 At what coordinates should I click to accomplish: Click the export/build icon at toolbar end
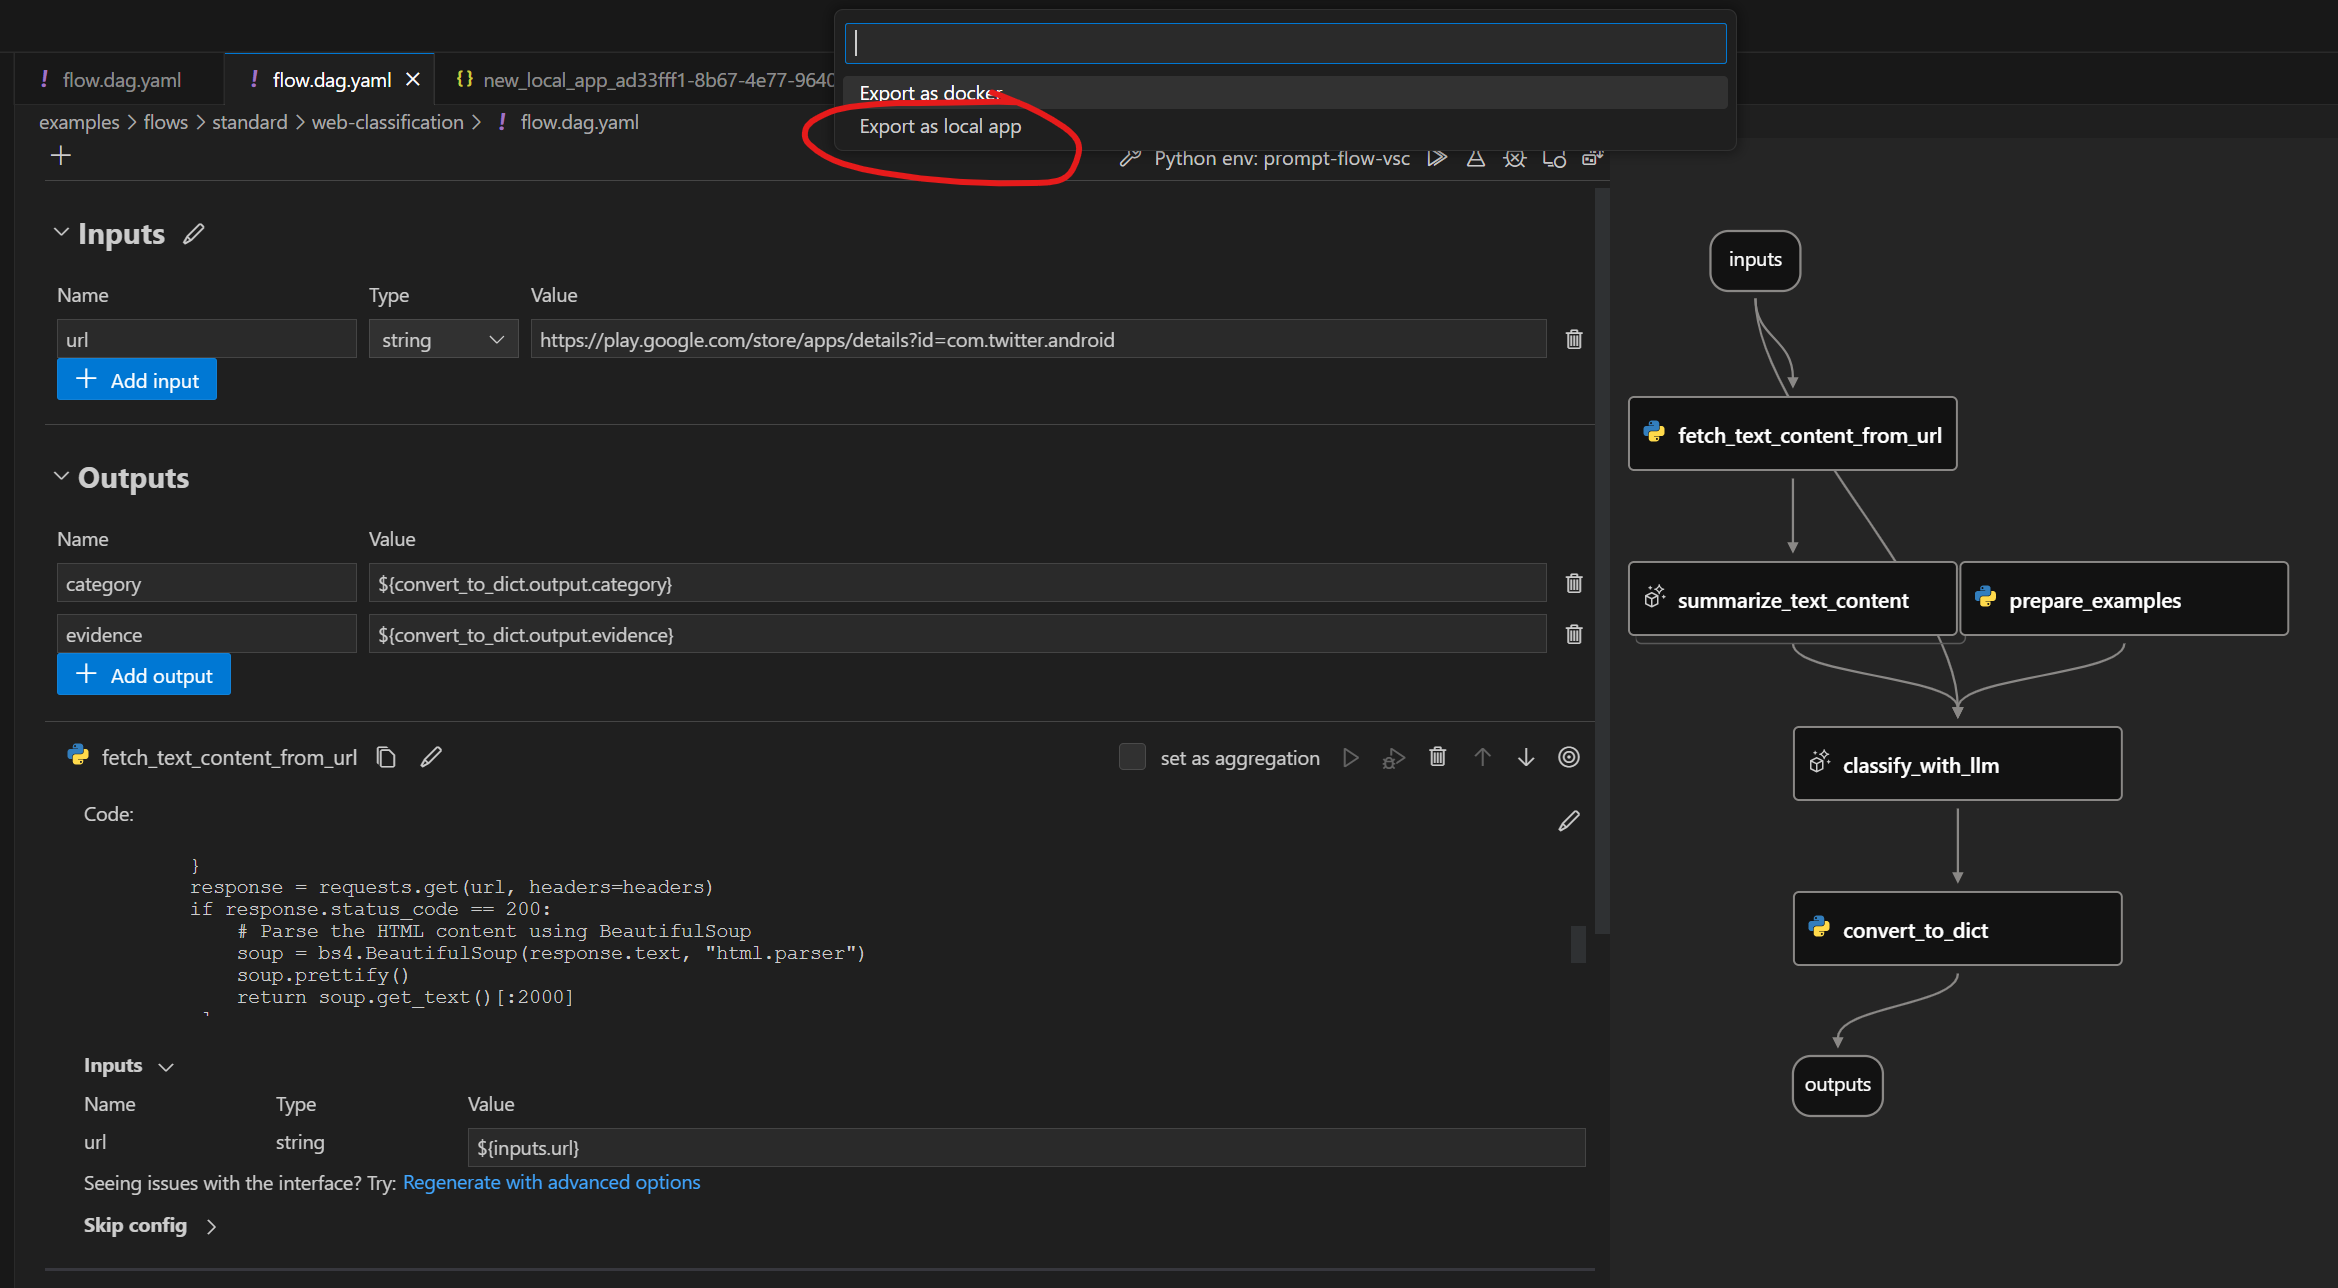point(1592,158)
